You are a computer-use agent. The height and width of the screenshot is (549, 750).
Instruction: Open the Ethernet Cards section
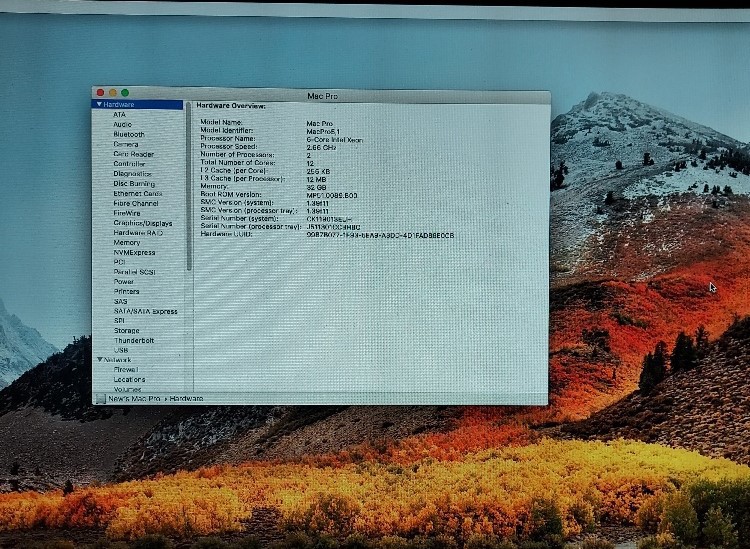(138, 193)
